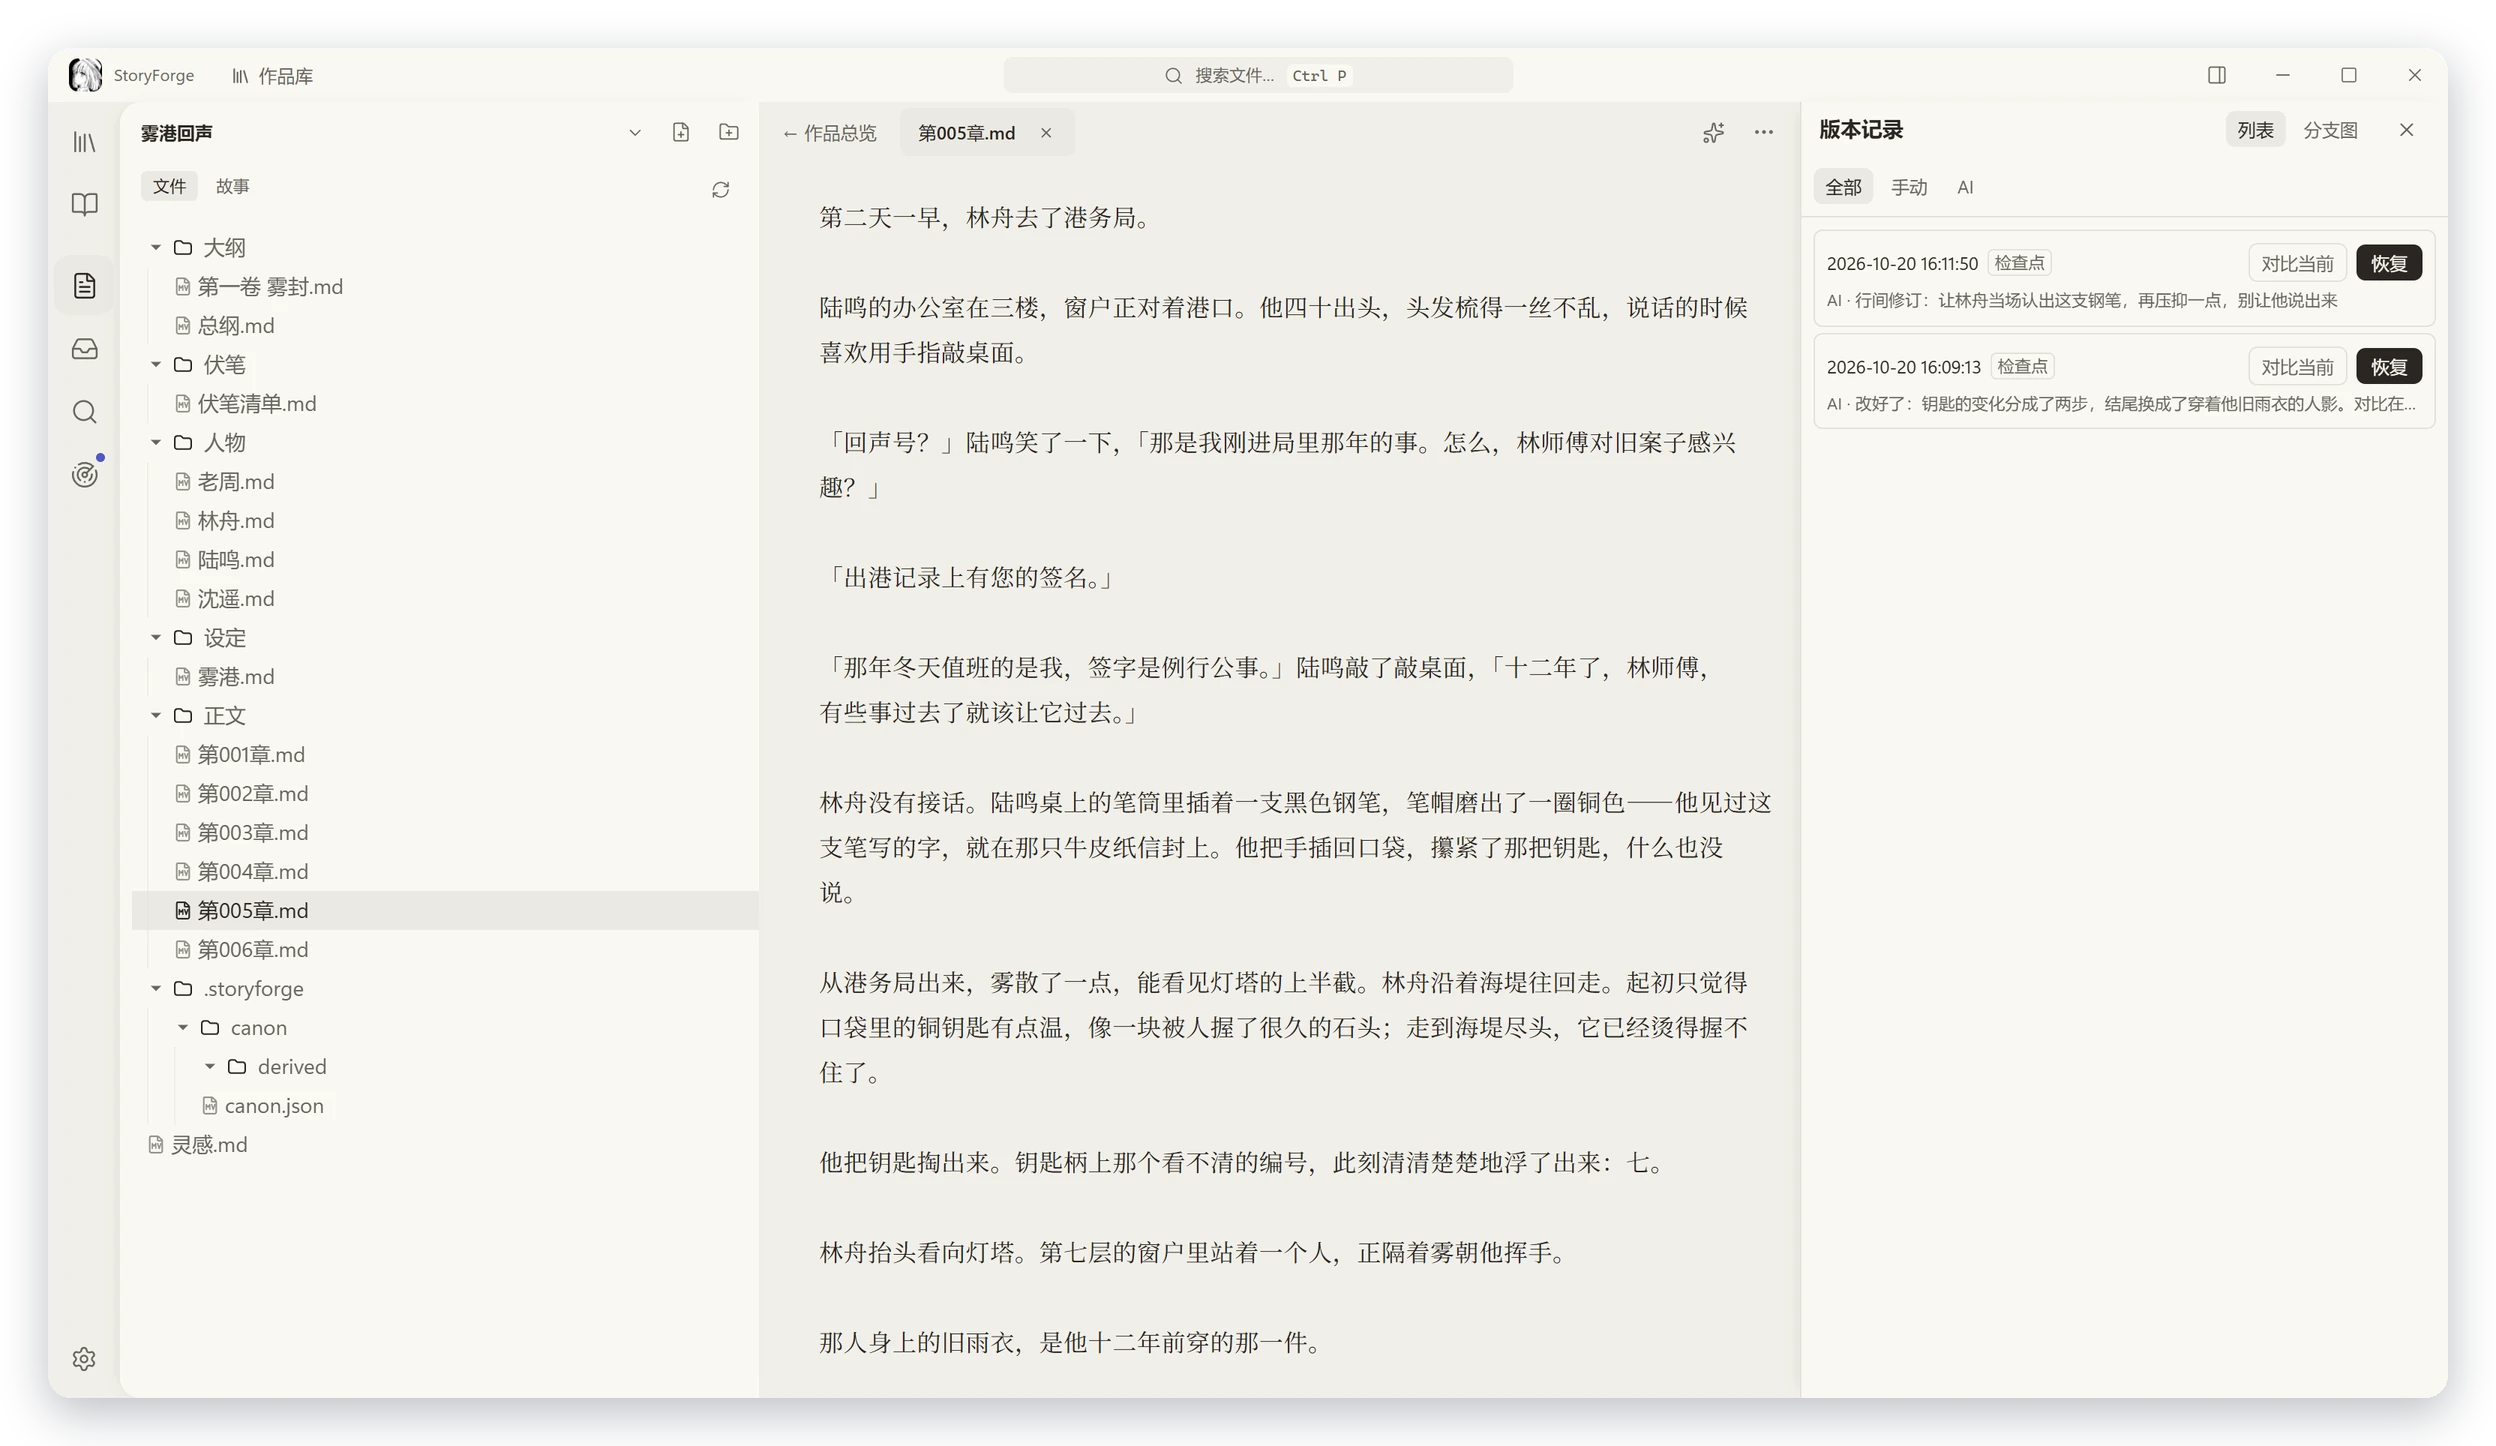This screenshot has width=2496, height=1446.
Task: Select the 文件 tab
Action: pos(169,186)
